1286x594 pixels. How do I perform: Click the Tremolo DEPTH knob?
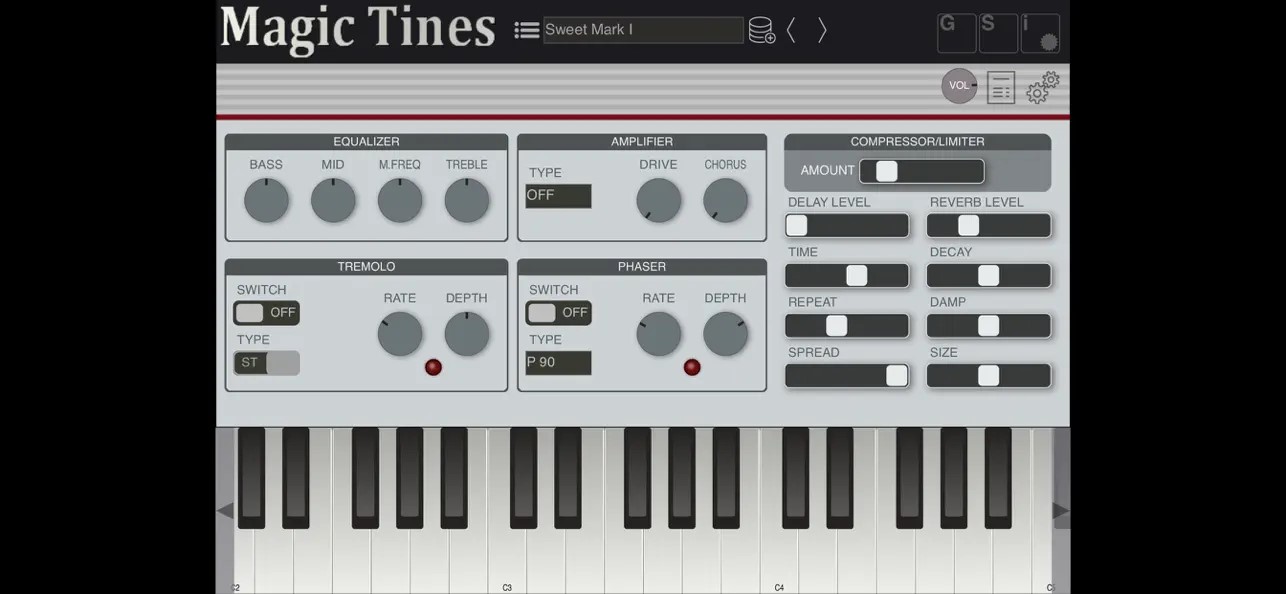467,334
